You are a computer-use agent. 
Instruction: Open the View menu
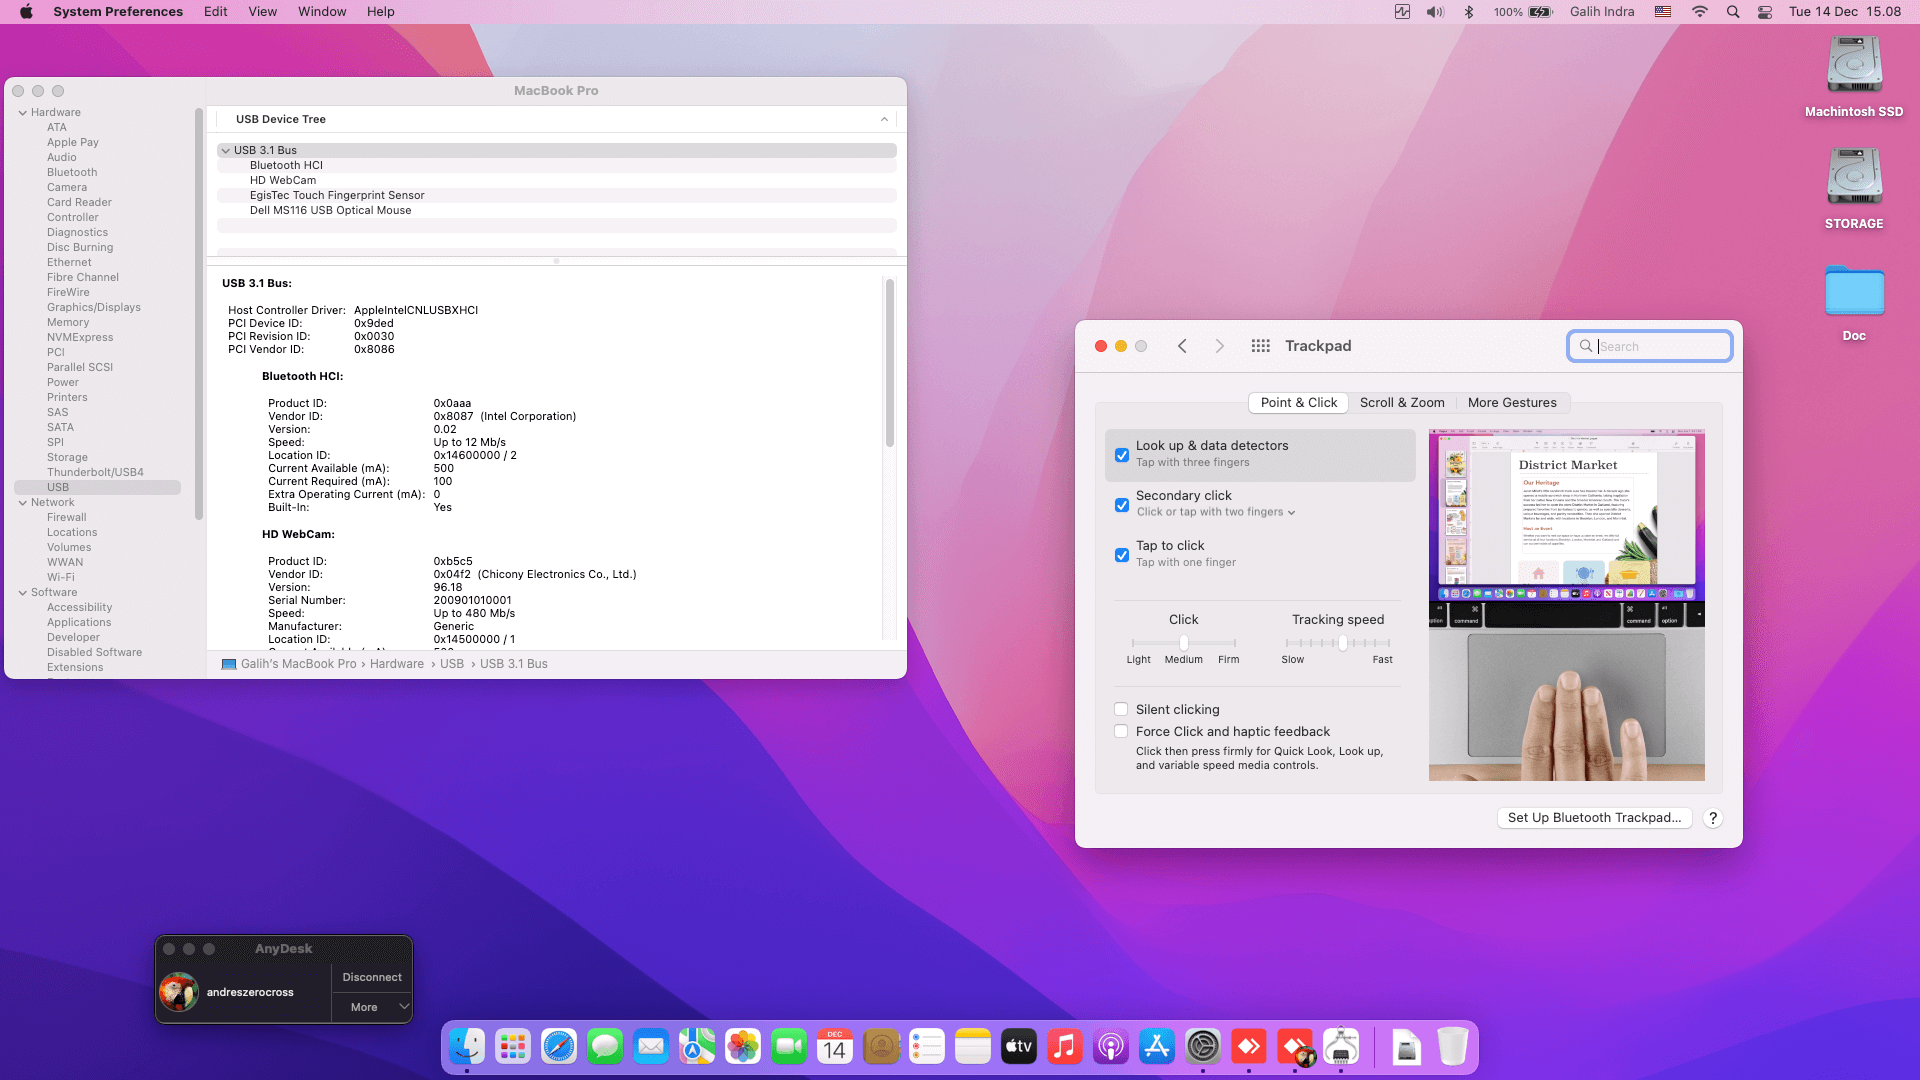(262, 12)
